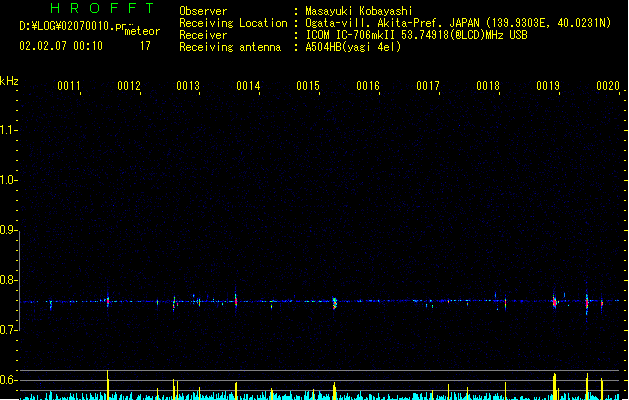Click the Observer field label
The width and height of the screenshot is (629, 400).
[203, 11]
